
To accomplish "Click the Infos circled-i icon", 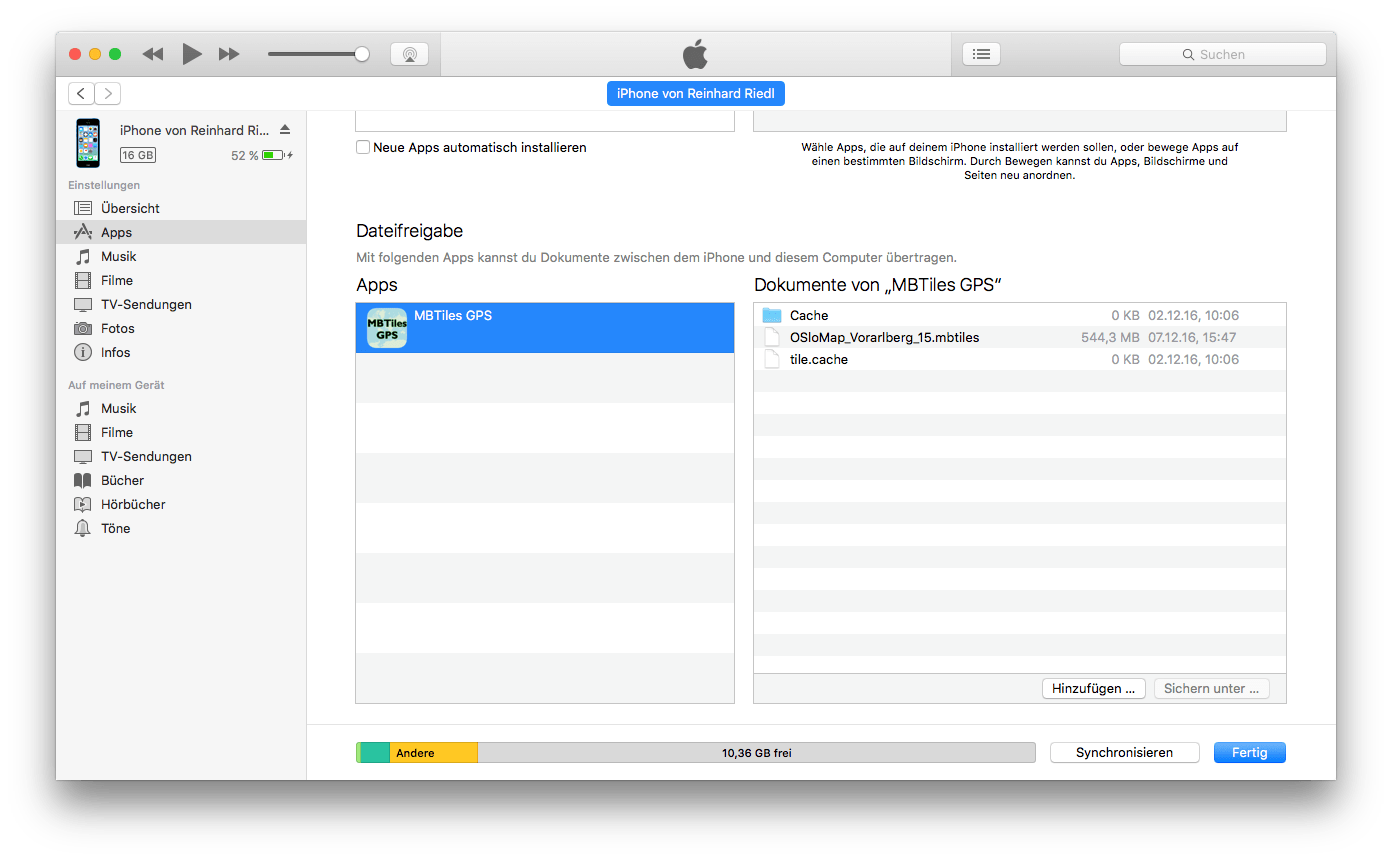I will tap(83, 352).
